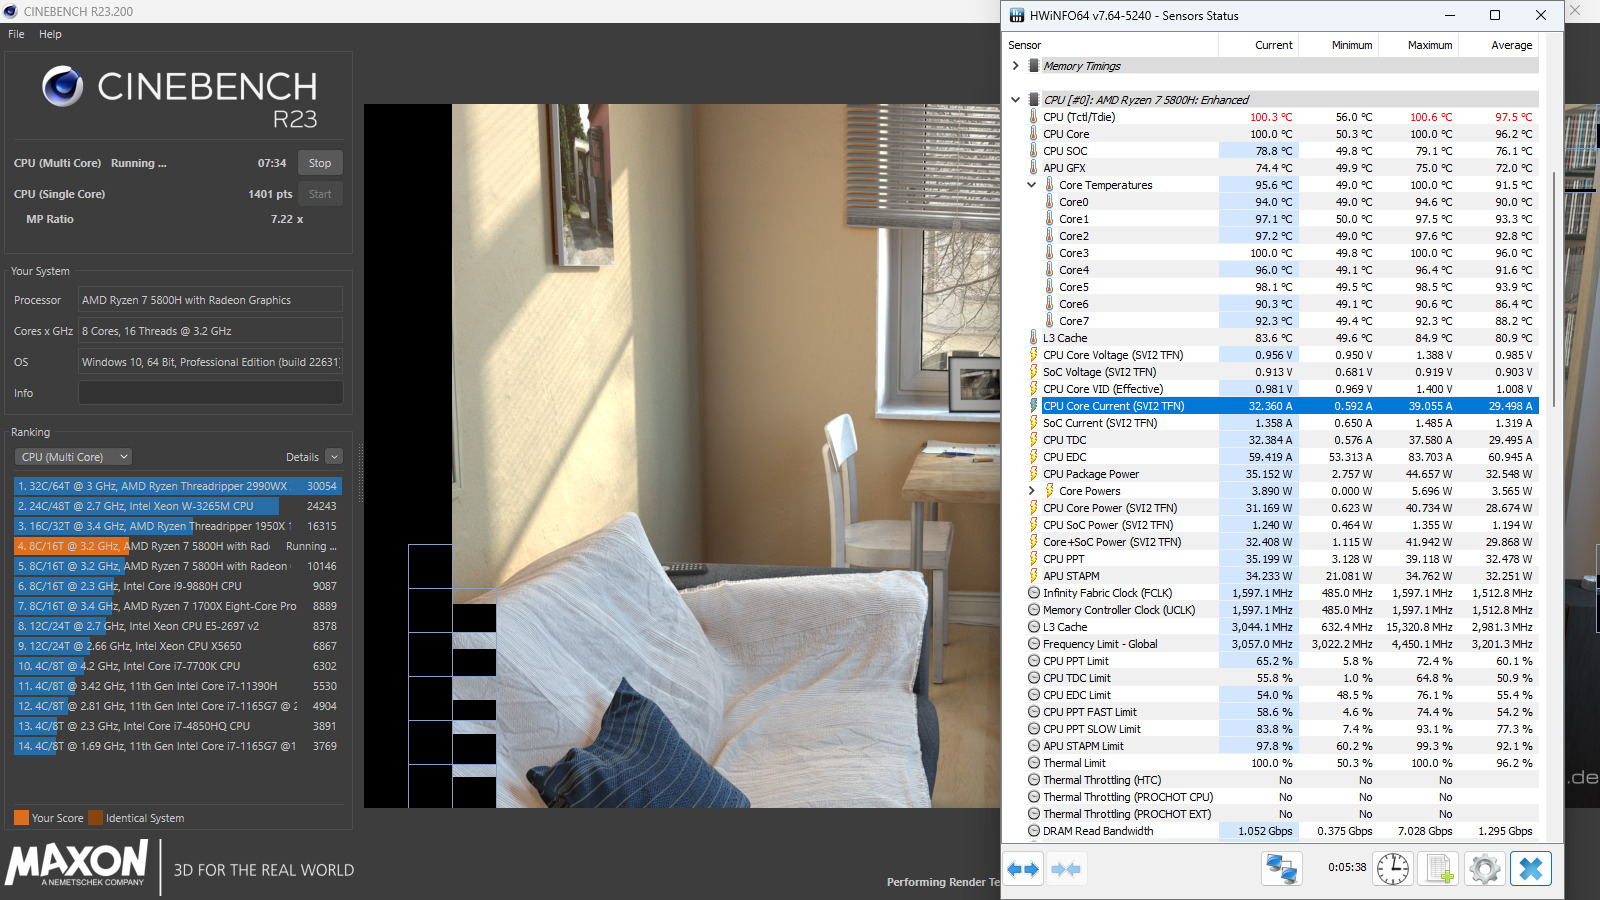
Task: Open the CPU (Multi Core) ranking dropdown
Action: point(73,457)
